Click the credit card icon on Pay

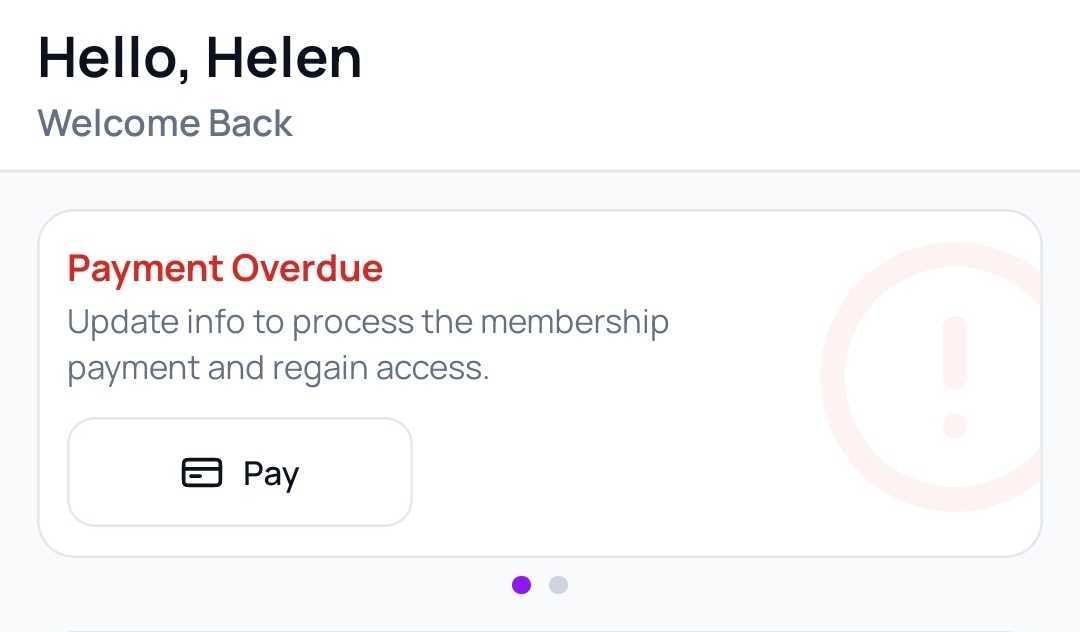(x=202, y=472)
